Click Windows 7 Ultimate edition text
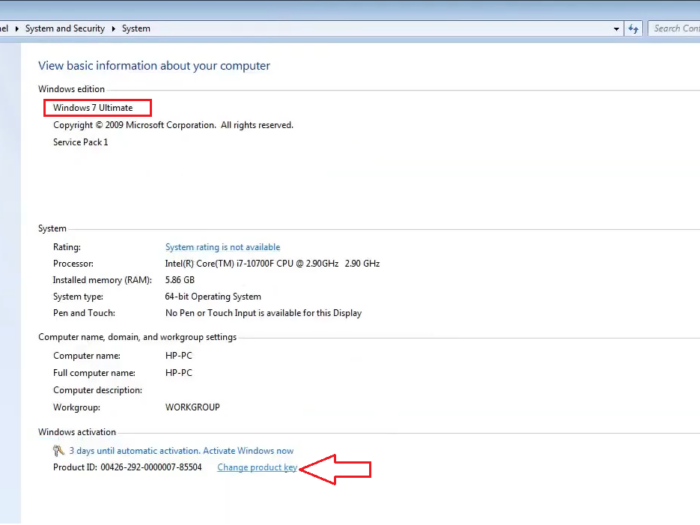Image resolution: width=700 pixels, height=525 pixels. pos(93,108)
